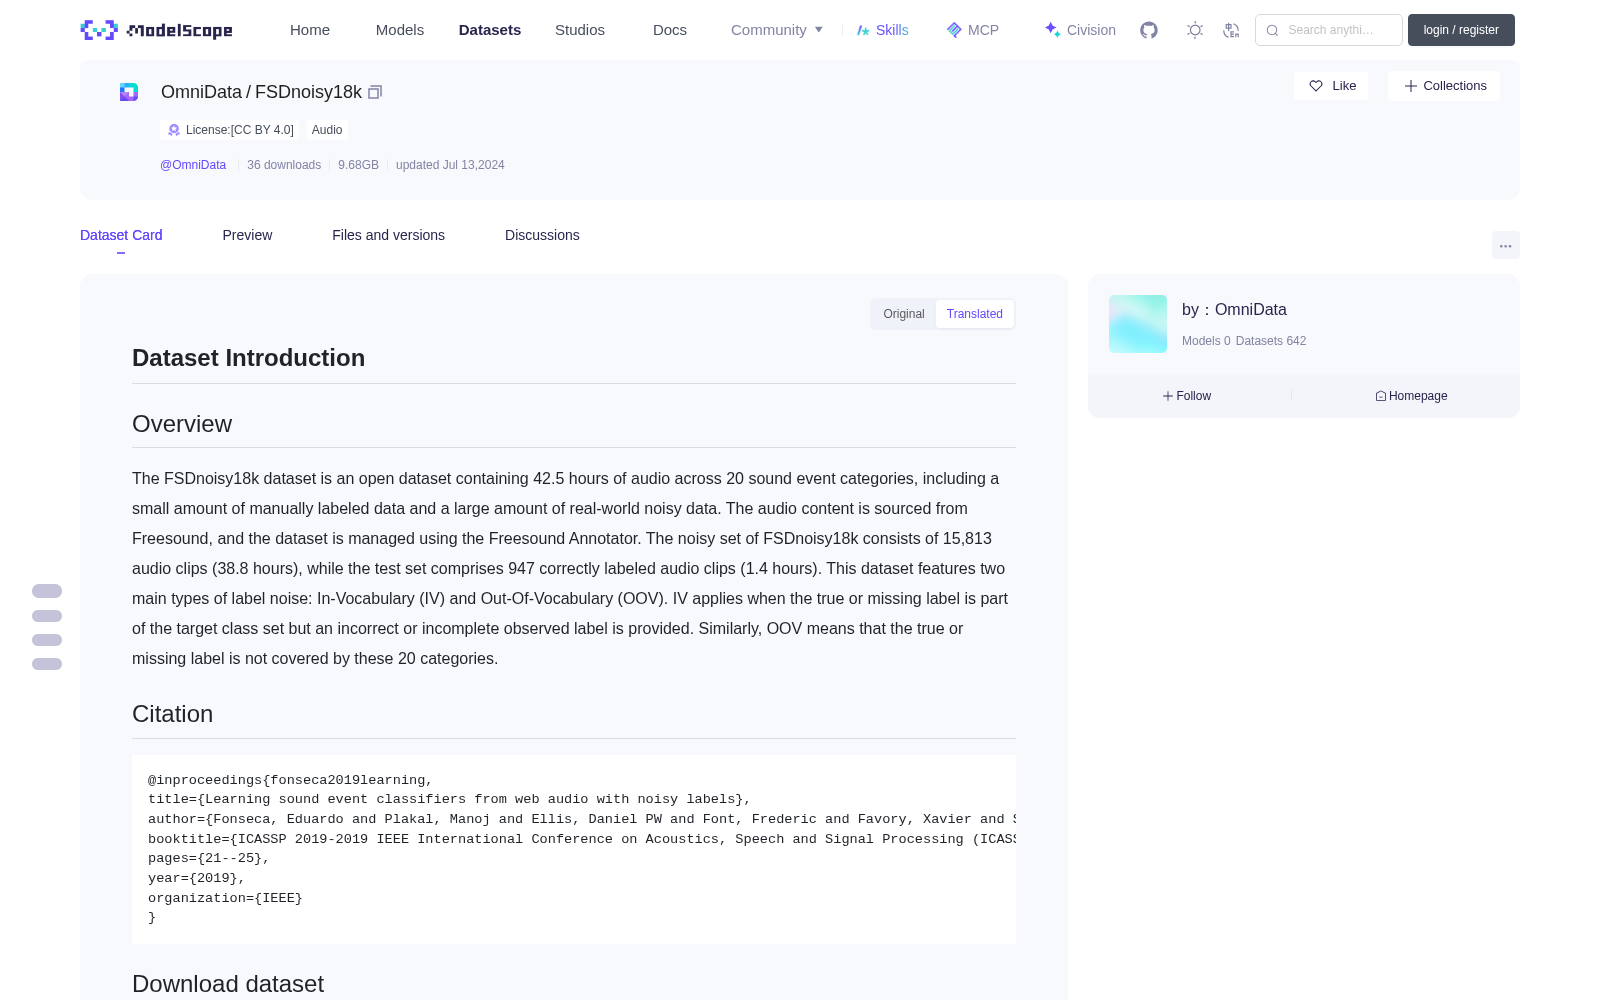
Task: Open the GitHub icon link
Action: point(1149,30)
